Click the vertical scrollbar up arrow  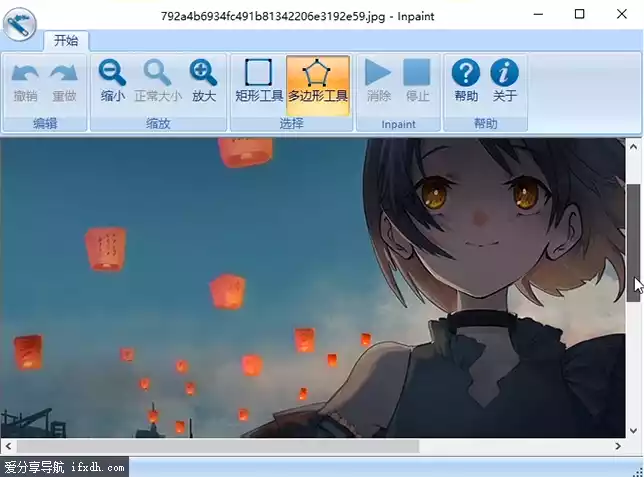pyautogui.click(x=633, y=146)
